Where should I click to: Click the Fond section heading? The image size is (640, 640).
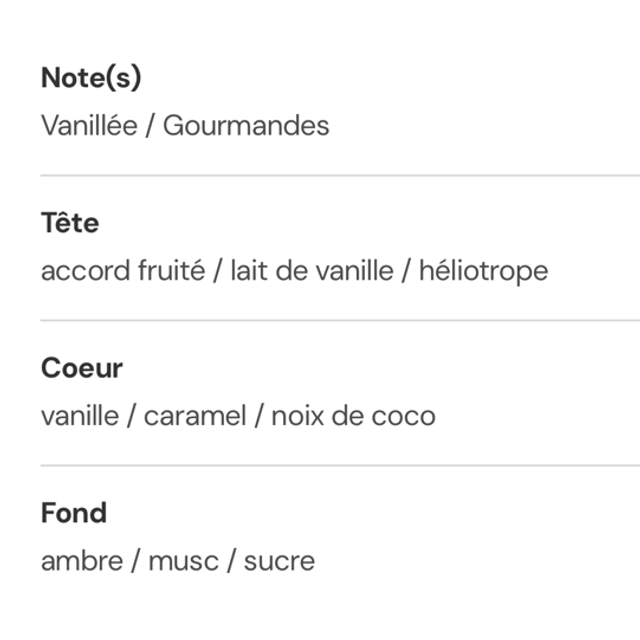pyautogui.click(x=74, y=512)
